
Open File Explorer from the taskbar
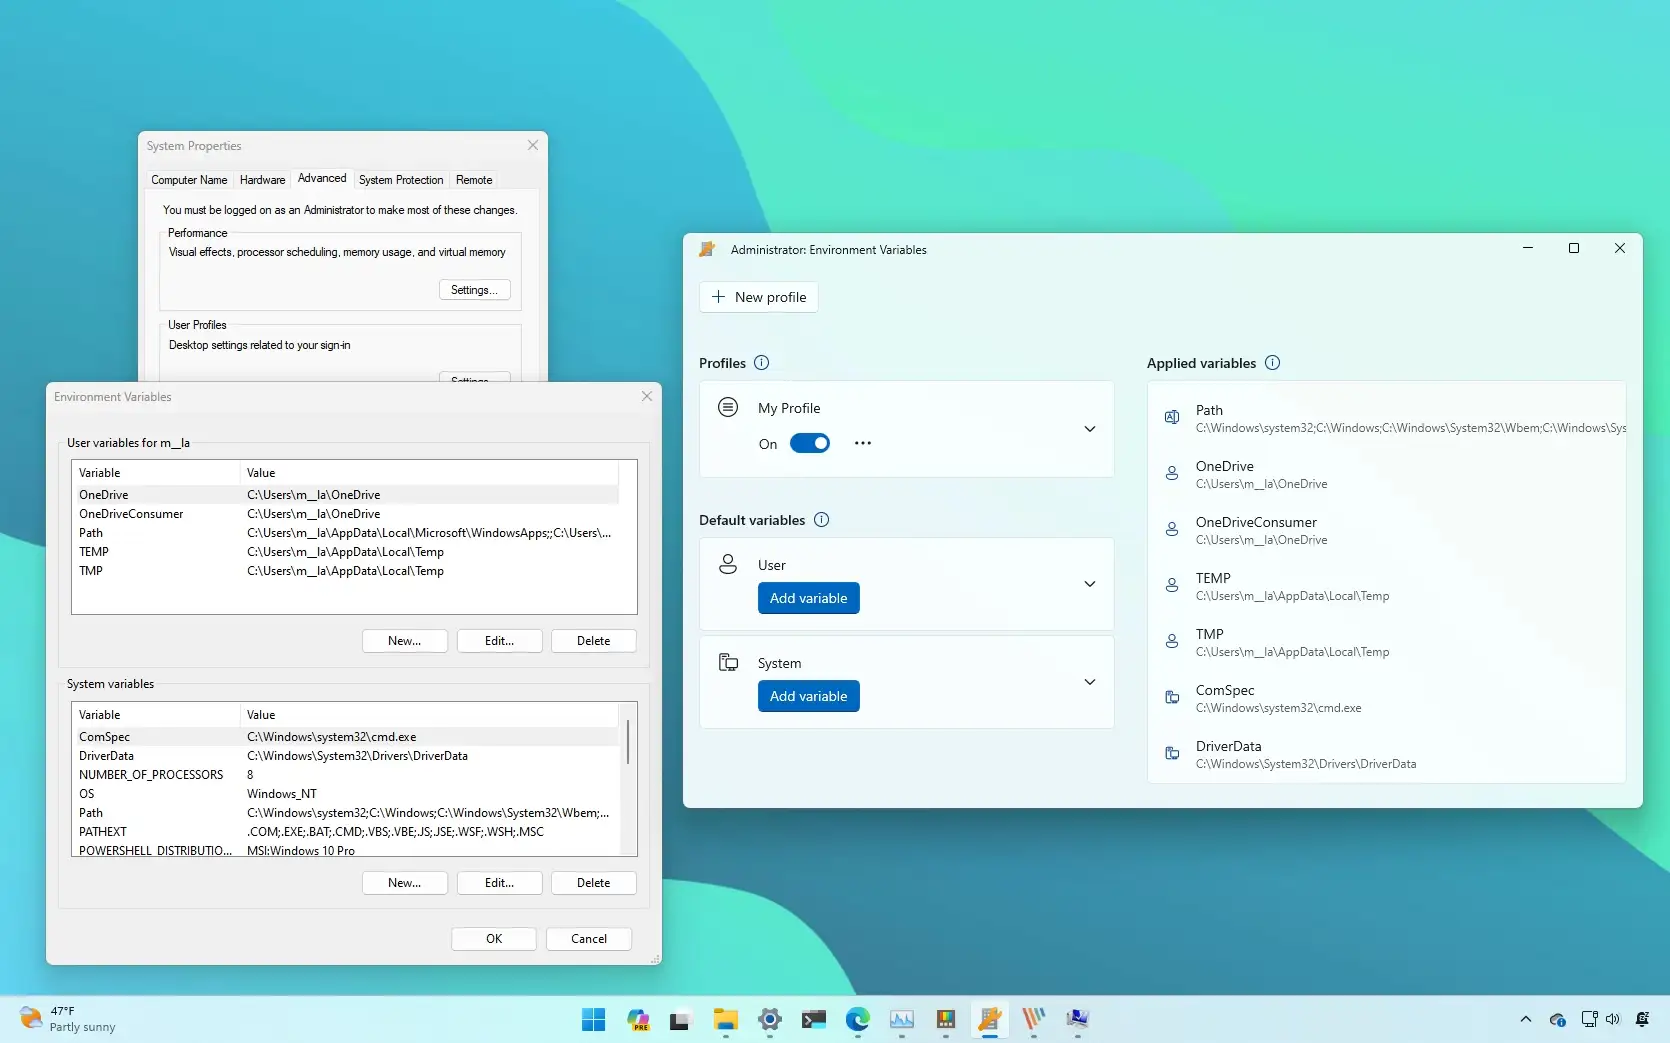click(725, 1019)
